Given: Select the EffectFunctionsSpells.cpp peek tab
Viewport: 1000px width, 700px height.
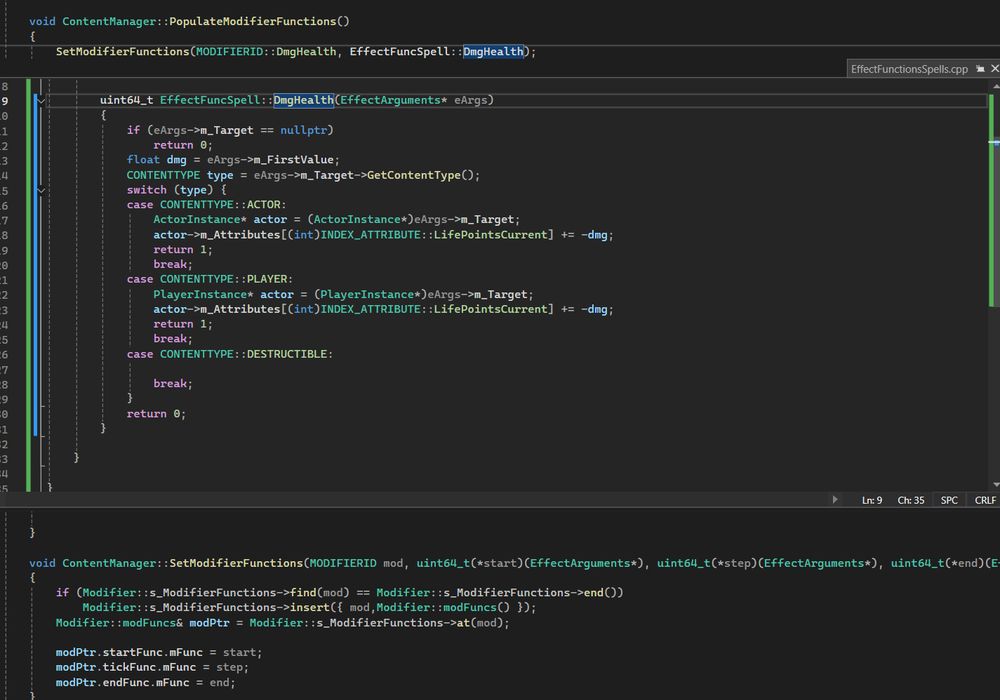Looking at the screenshot, I should (x=909, y=69).
